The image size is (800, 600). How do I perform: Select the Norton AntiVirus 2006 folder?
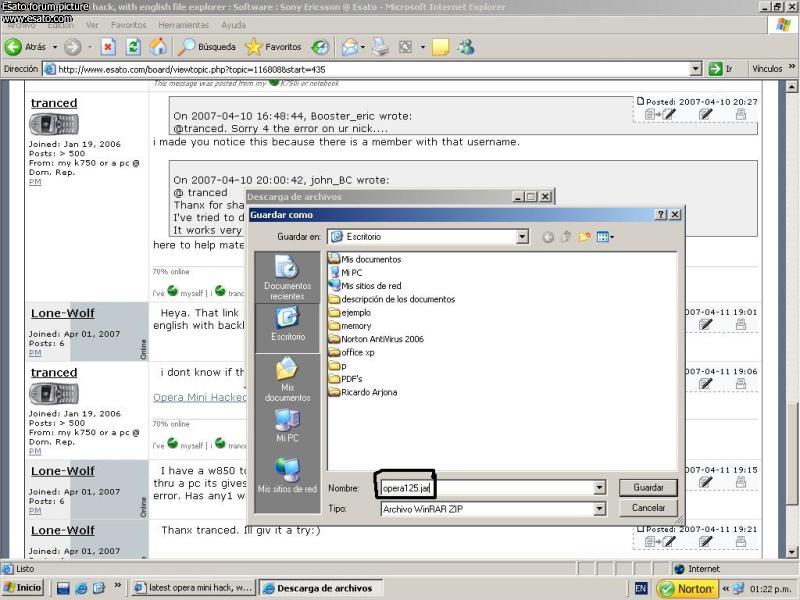[377, 339]
